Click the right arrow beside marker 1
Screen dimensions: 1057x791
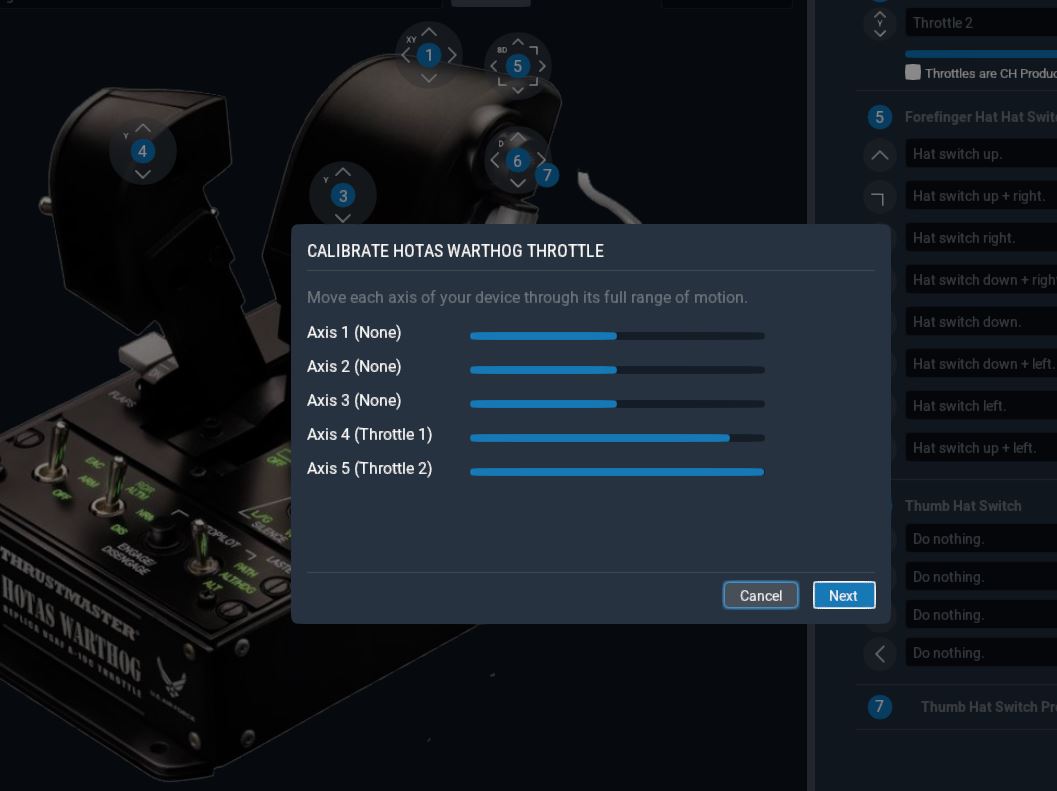(x=452, y=55)
